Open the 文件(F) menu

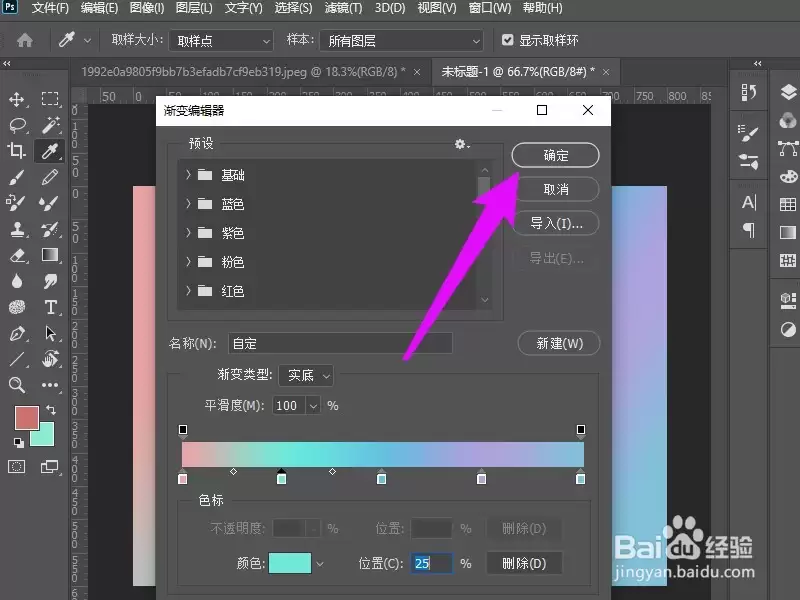[x=50, y=8]
